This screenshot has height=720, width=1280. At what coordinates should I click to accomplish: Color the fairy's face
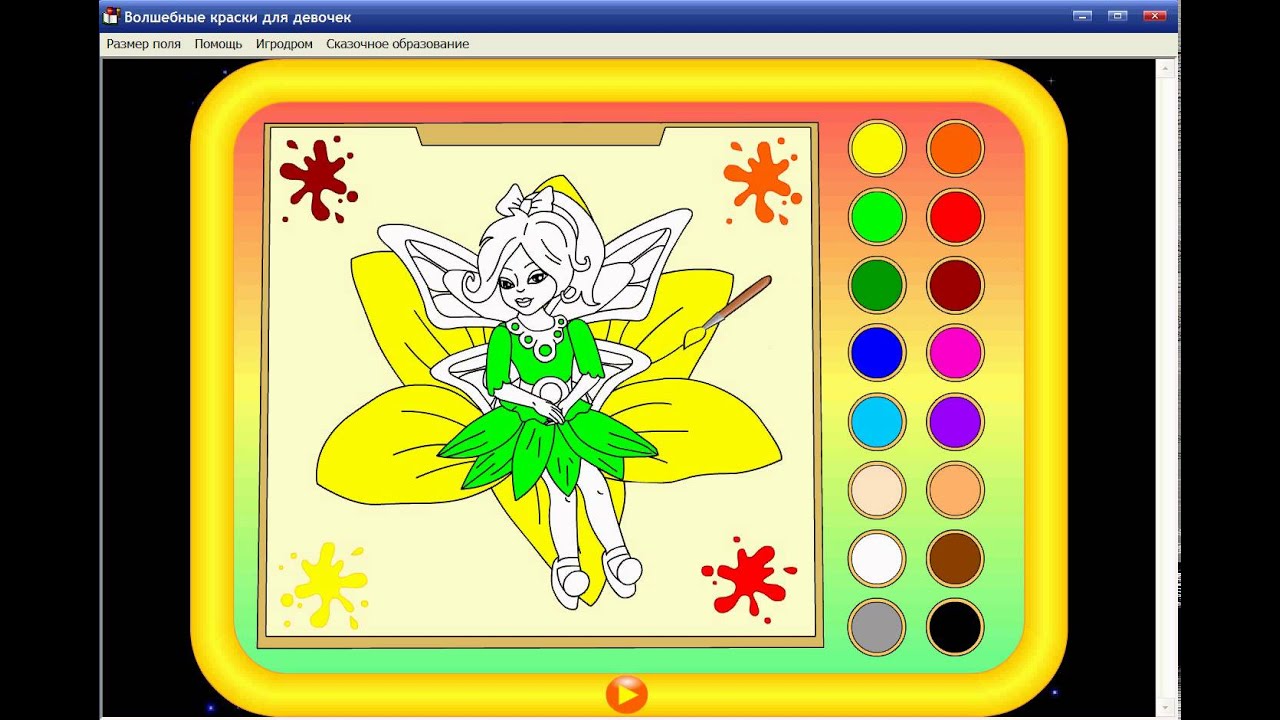coord(524,283)
